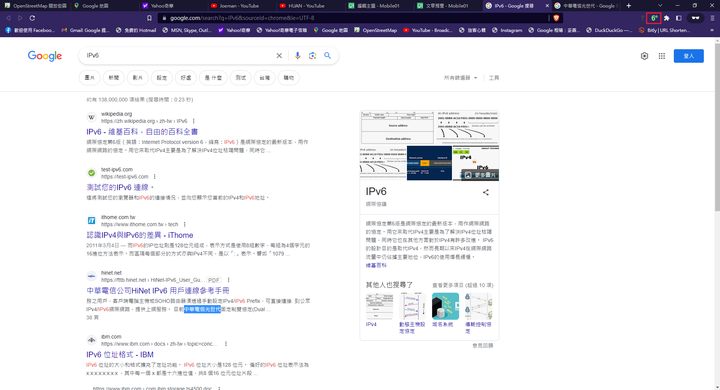
Task: Open the 域名系統 related thumbnail
Action: [445, 310]
